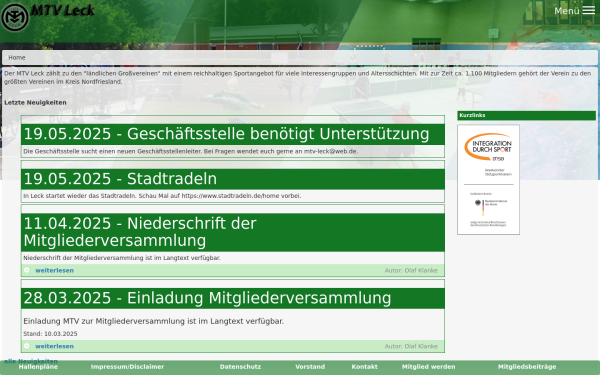Open the Integration durch Sport banner image
The width and height of the screenshot is (600, 375).
(x=488, y=179)
